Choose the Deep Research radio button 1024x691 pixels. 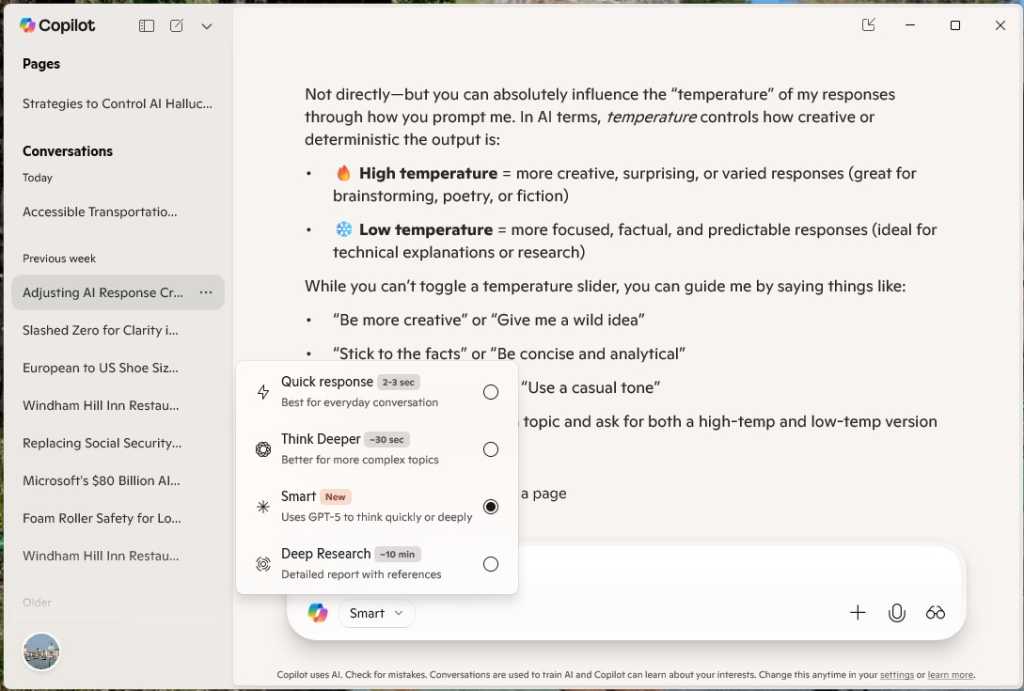(490, 564)
